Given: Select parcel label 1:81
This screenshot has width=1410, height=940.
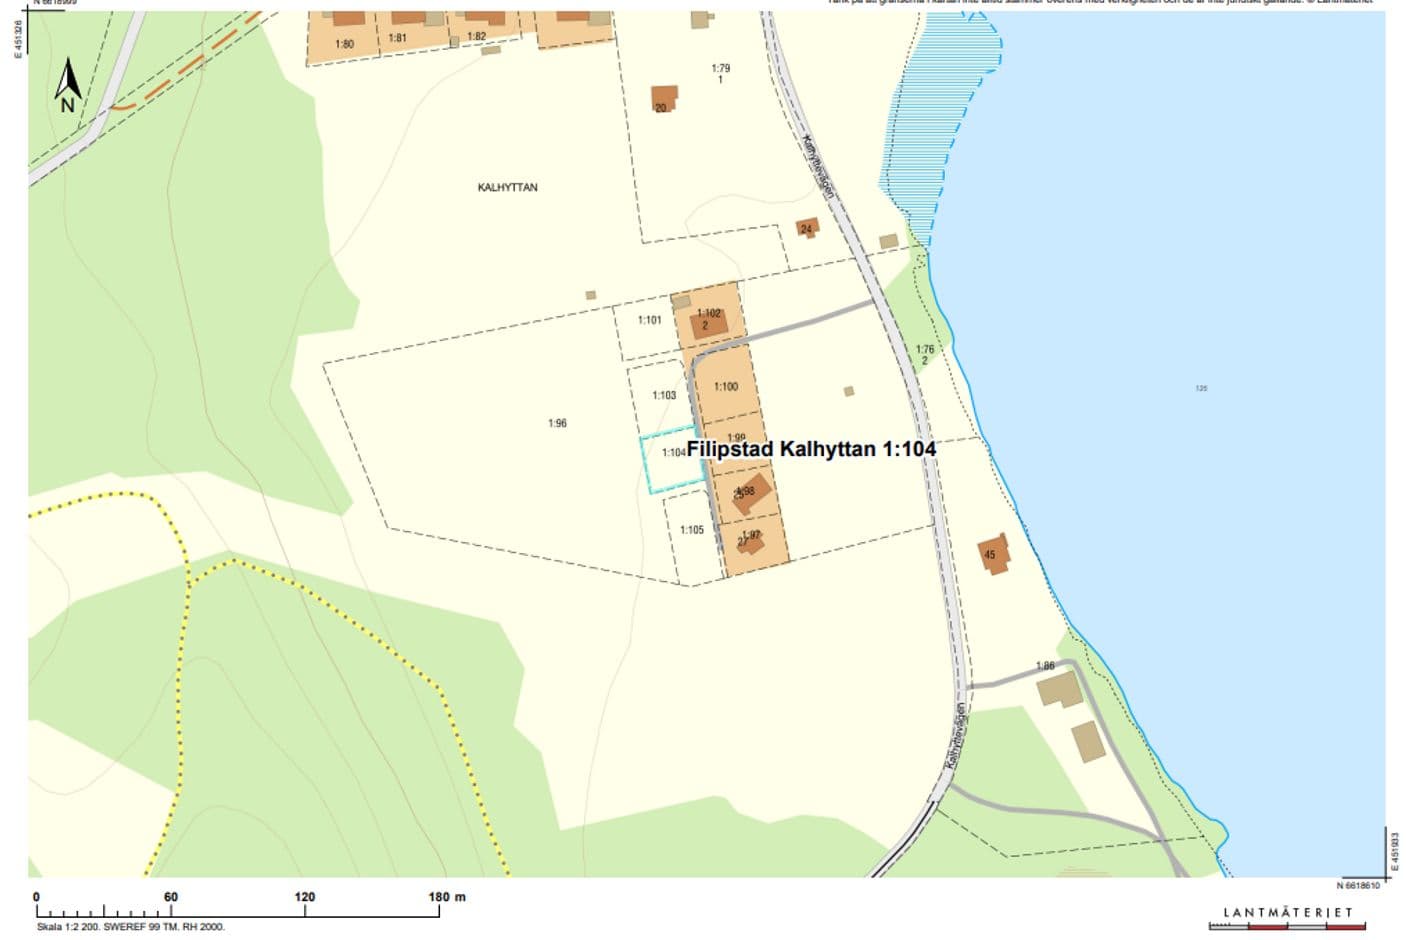Looking at the screenshot, I should (397, 38).
